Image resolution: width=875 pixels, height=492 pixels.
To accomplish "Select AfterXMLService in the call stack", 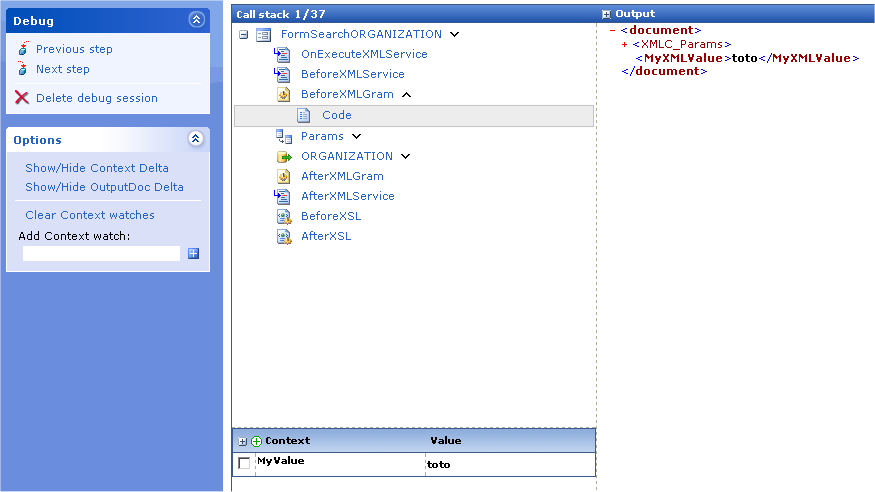I will [x=347, y=196].
